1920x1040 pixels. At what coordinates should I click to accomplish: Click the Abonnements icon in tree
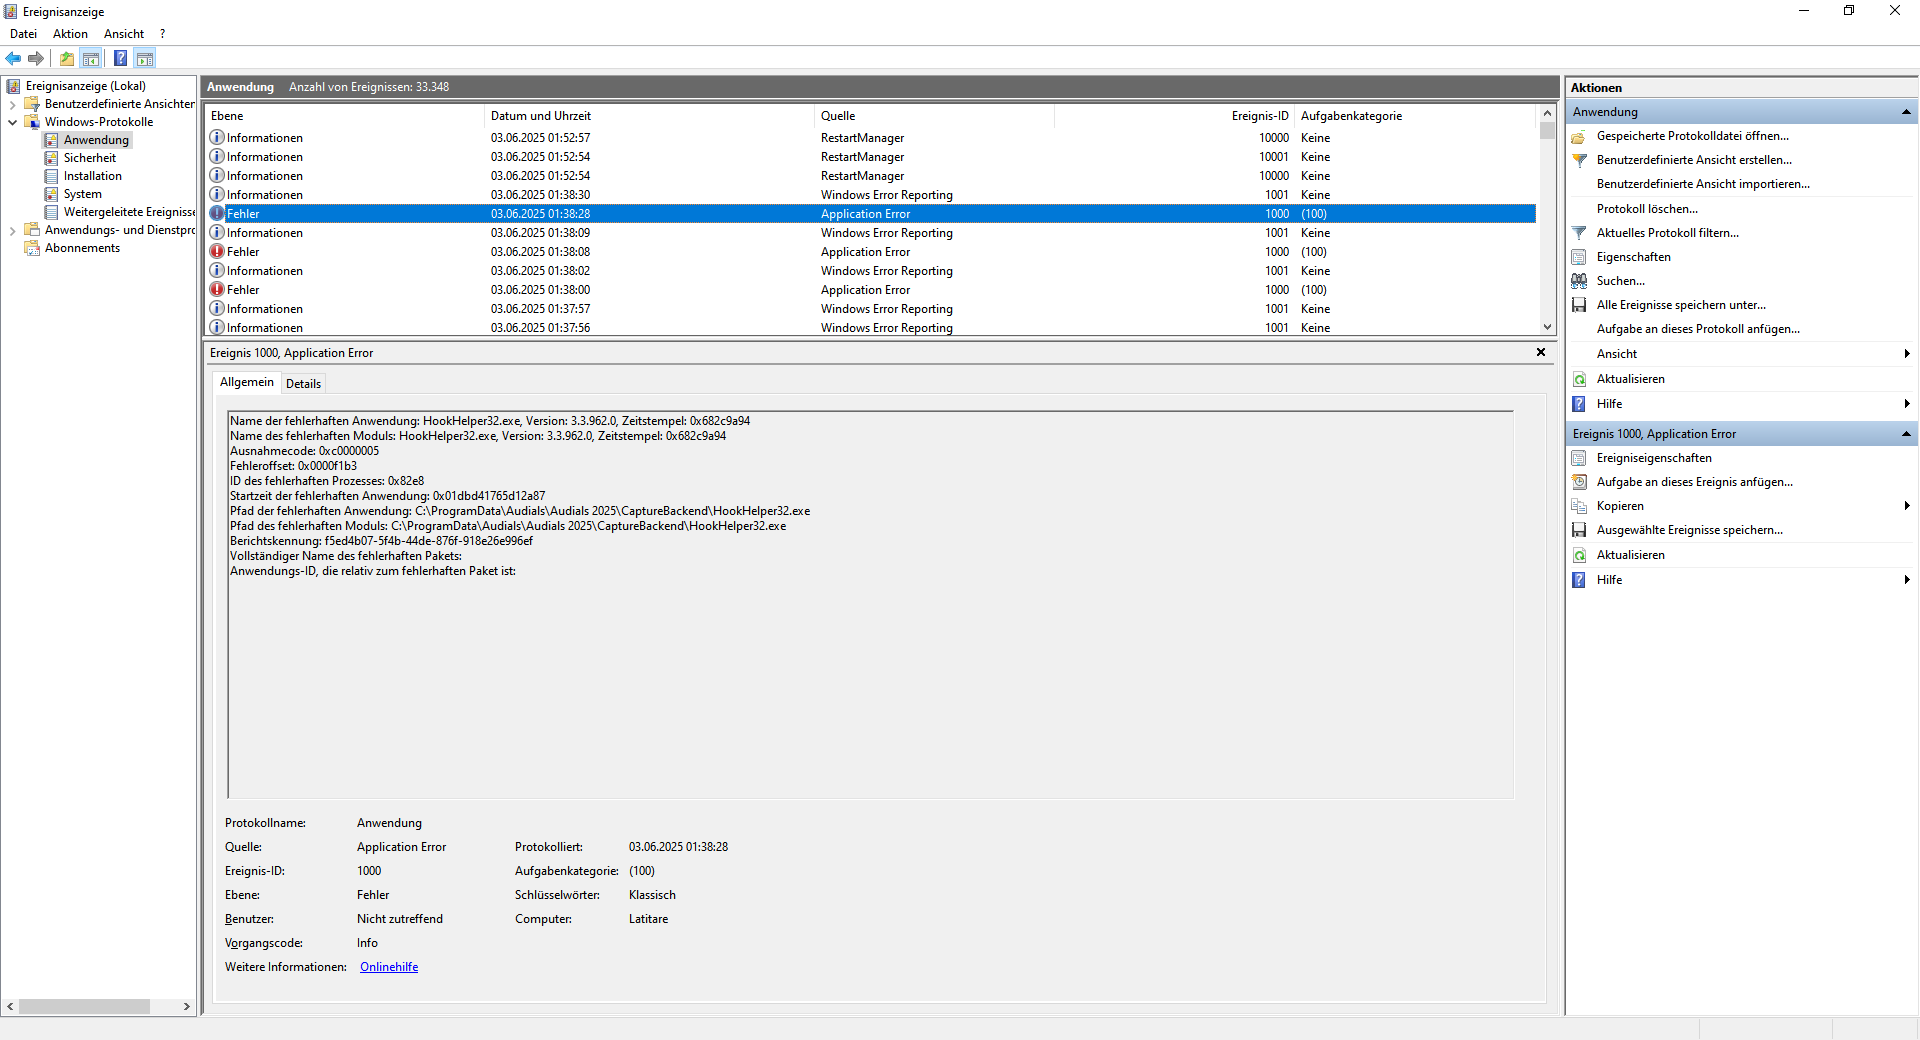(x=32, y=248)
